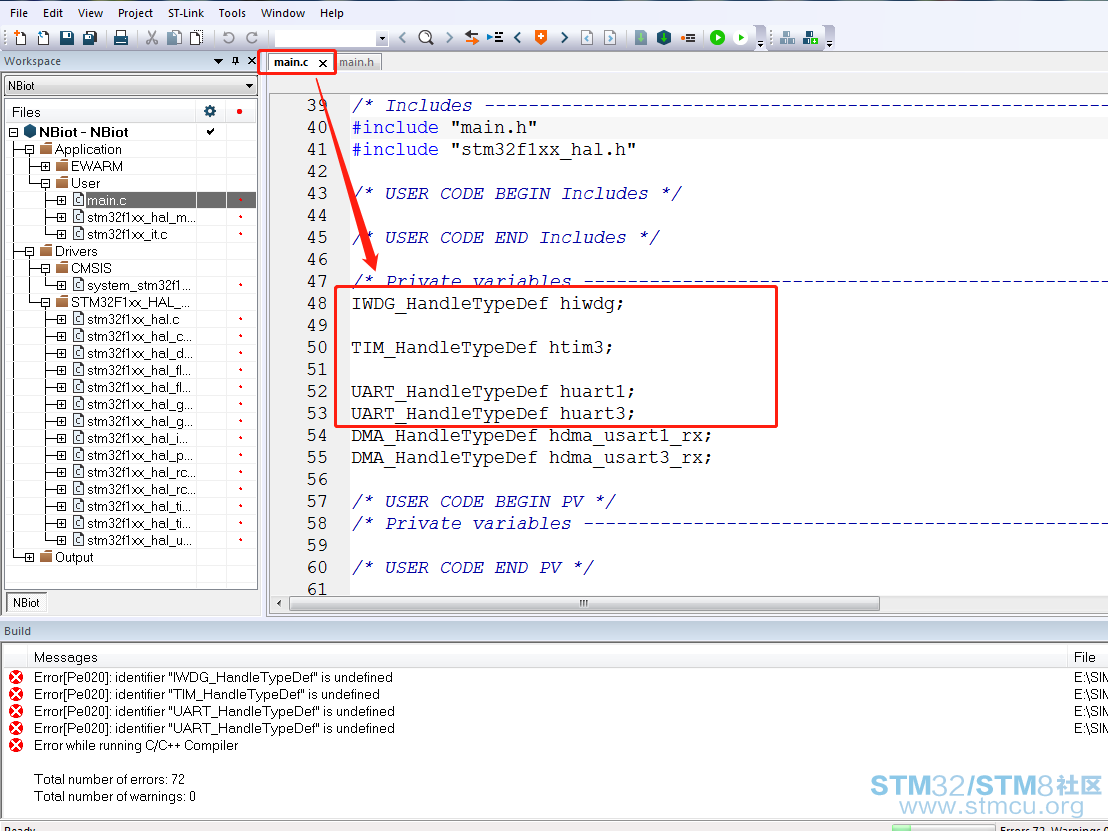Click the Go To line icon
The image size is (1108, 831).
(495, 37)
